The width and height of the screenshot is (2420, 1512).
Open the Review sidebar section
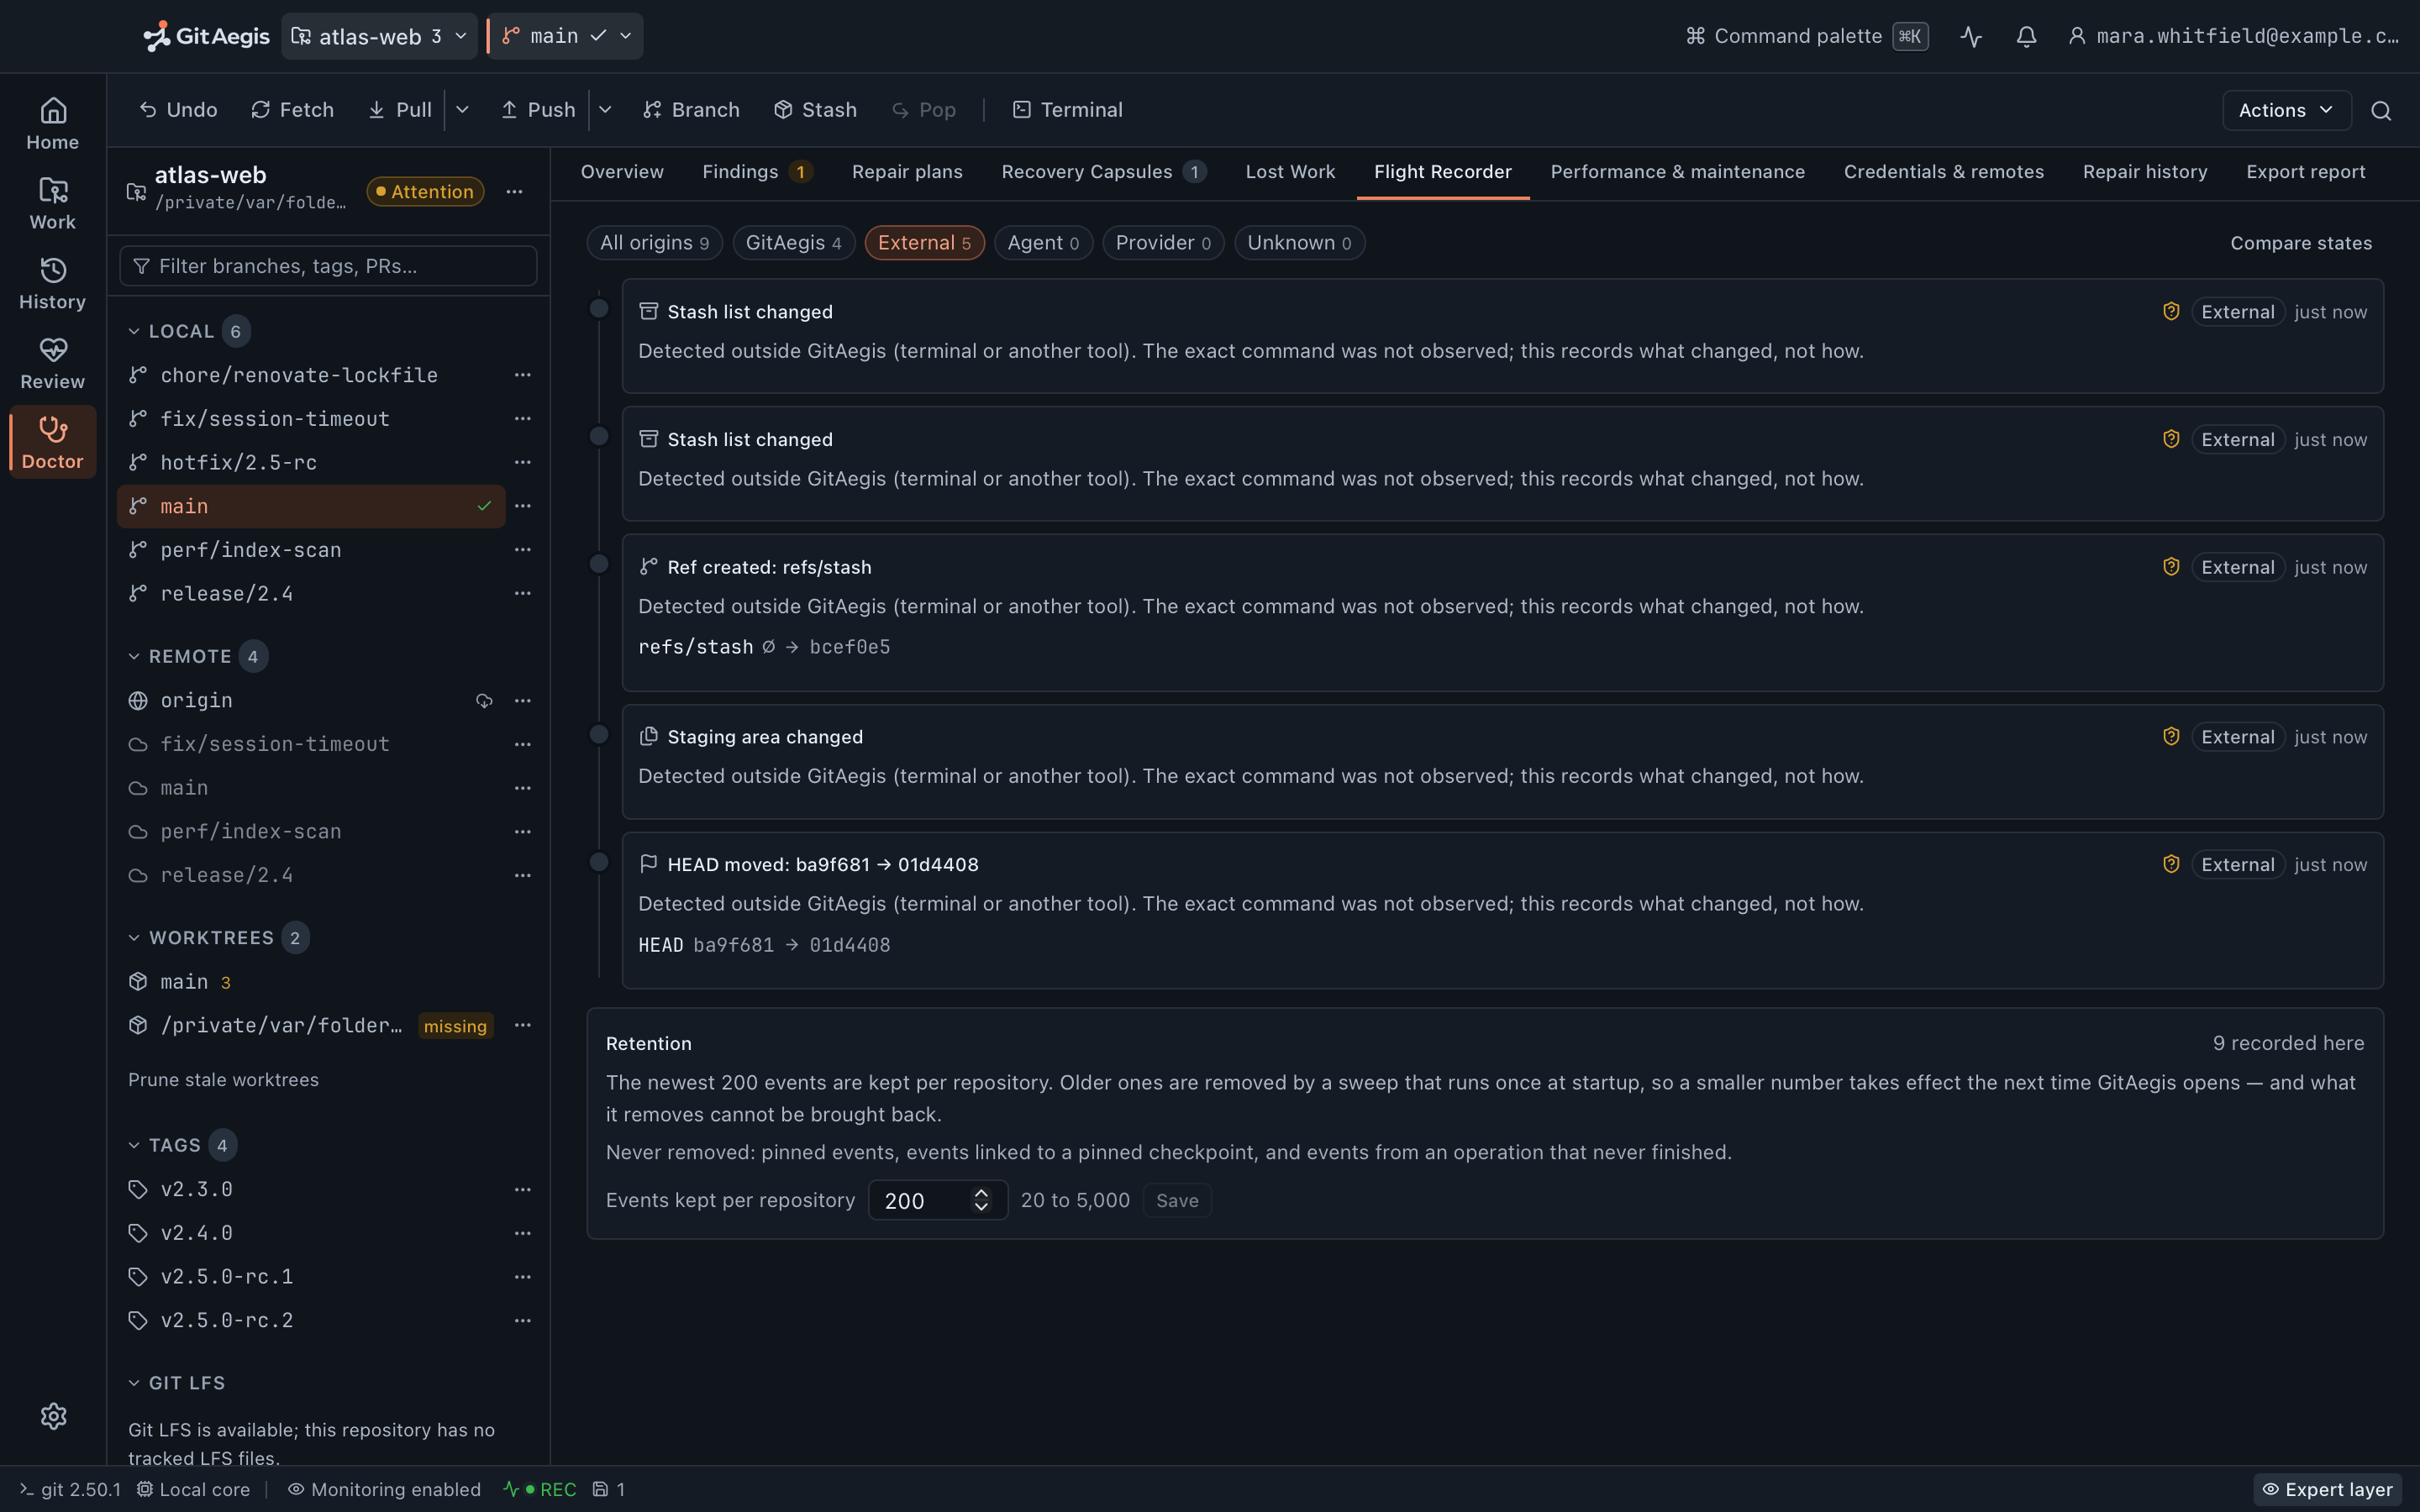point(52,364)
